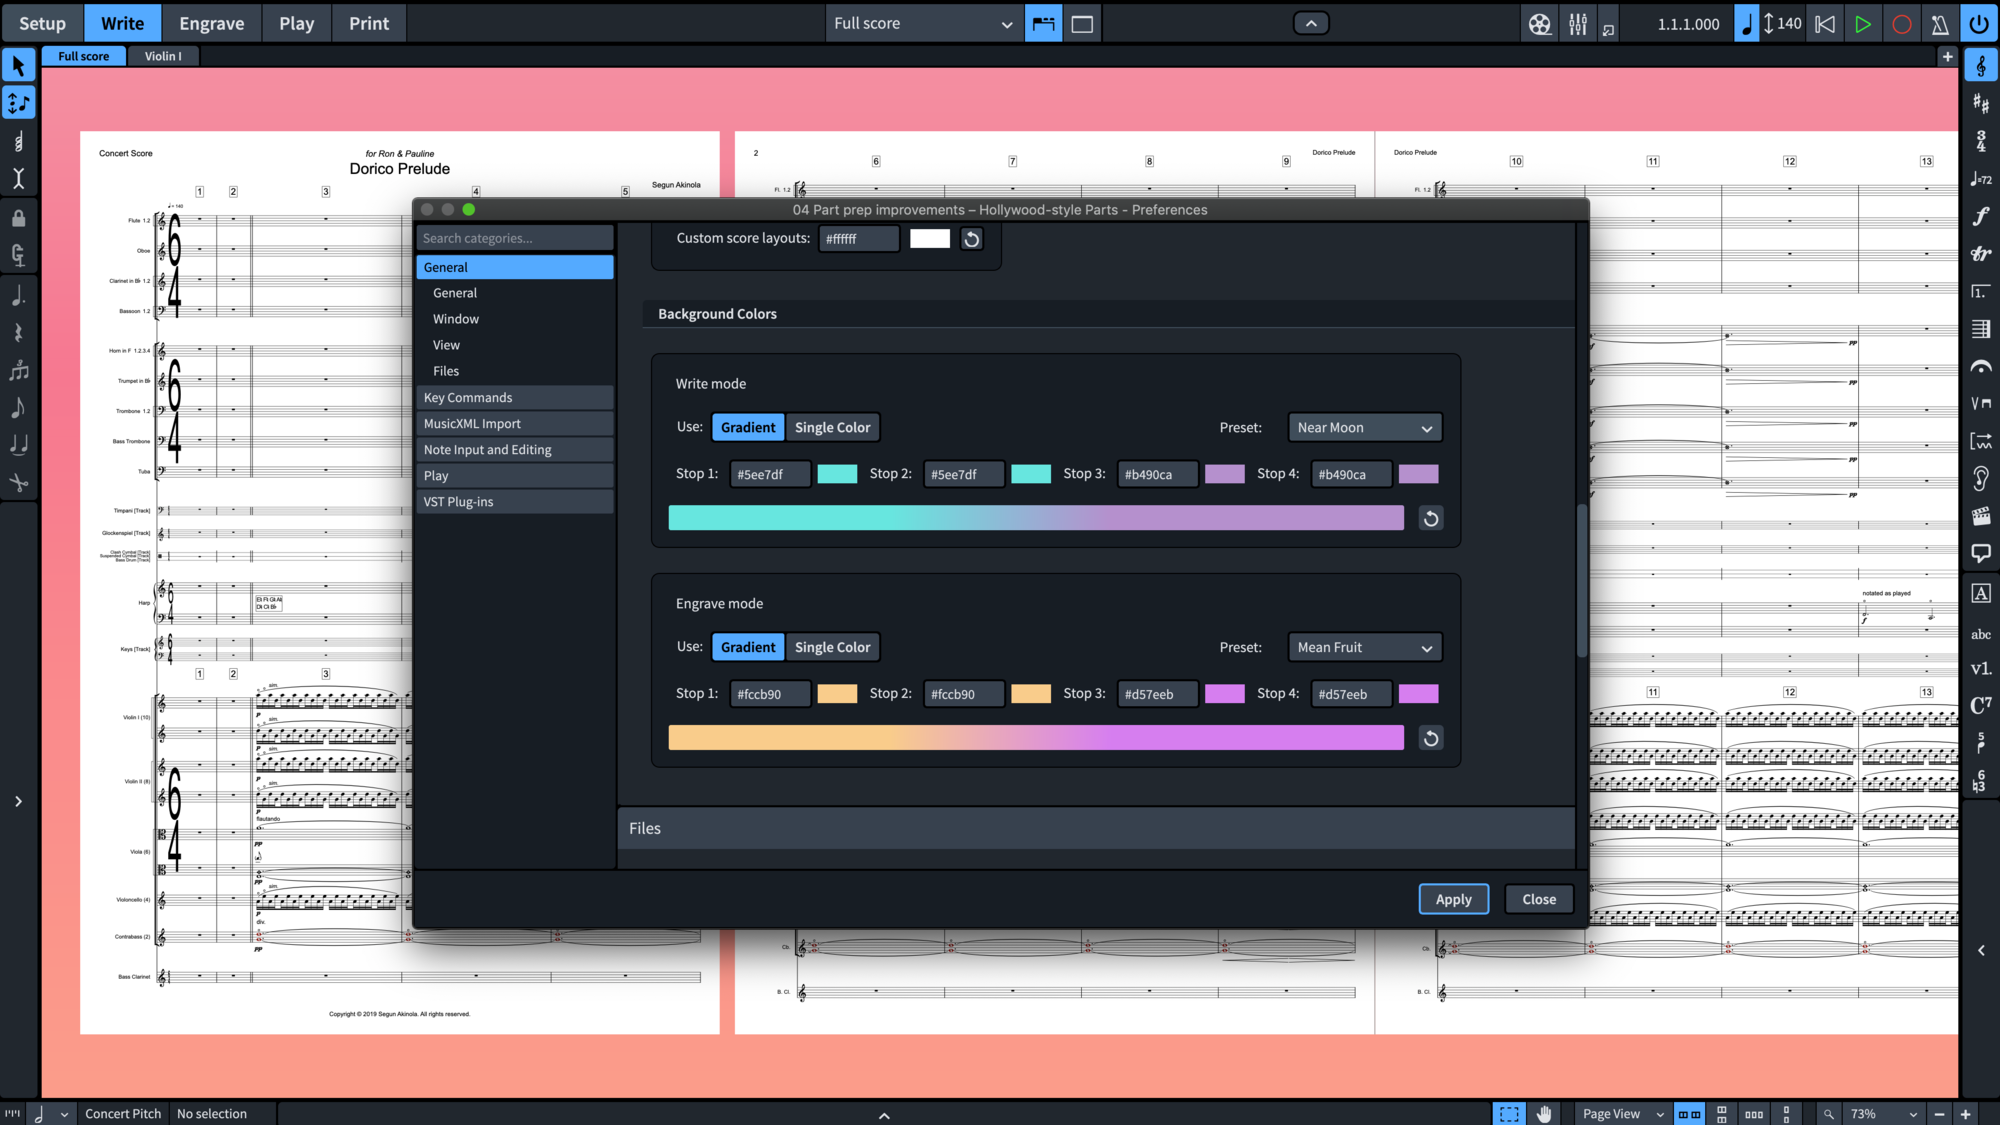Screen dimensions: 2000x1125
Task: Open Near Moon preset dropdown
Action: (1364, 427)
